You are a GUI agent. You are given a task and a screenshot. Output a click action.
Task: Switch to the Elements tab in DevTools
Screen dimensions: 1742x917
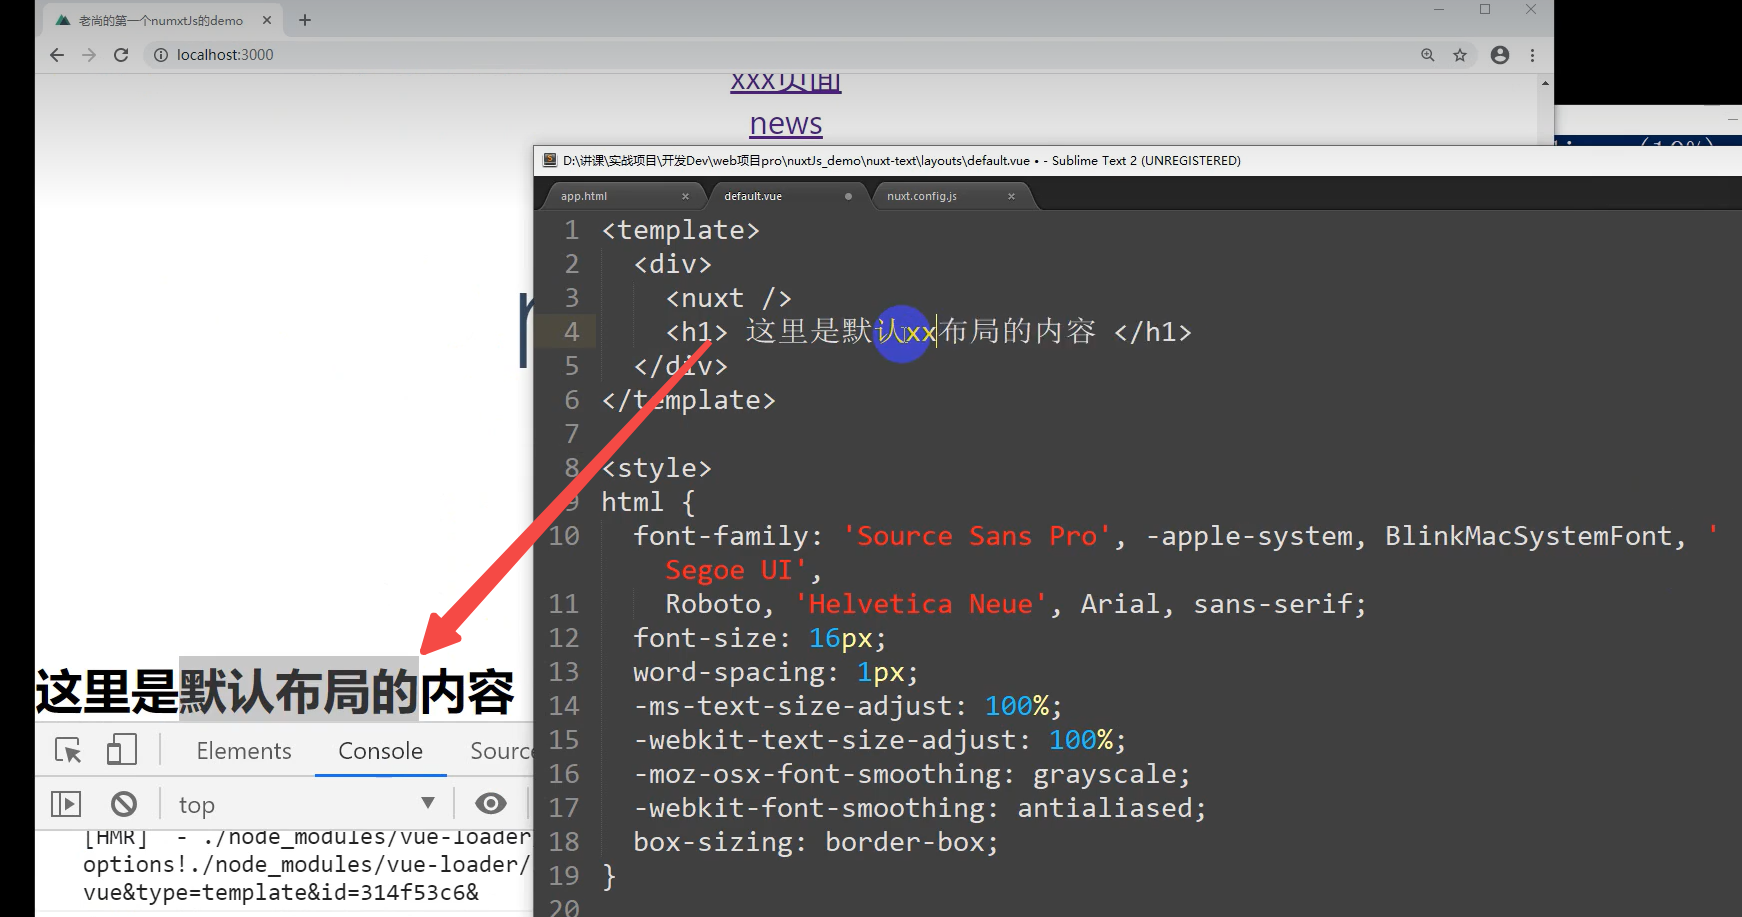[x=244, y=751]
